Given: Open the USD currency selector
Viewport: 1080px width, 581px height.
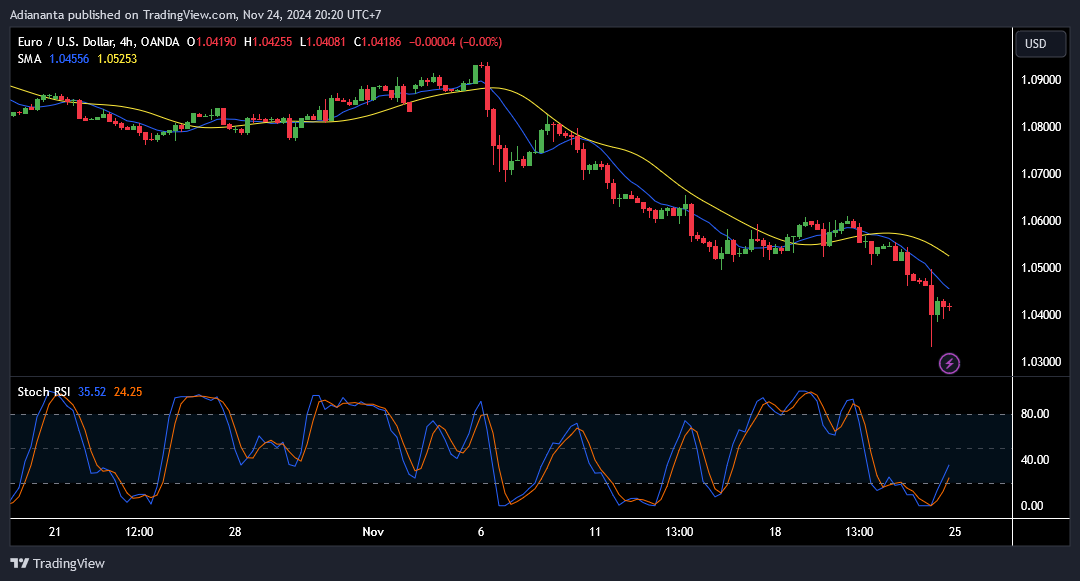Looking at the screenshot, I should click(1040, 43).
